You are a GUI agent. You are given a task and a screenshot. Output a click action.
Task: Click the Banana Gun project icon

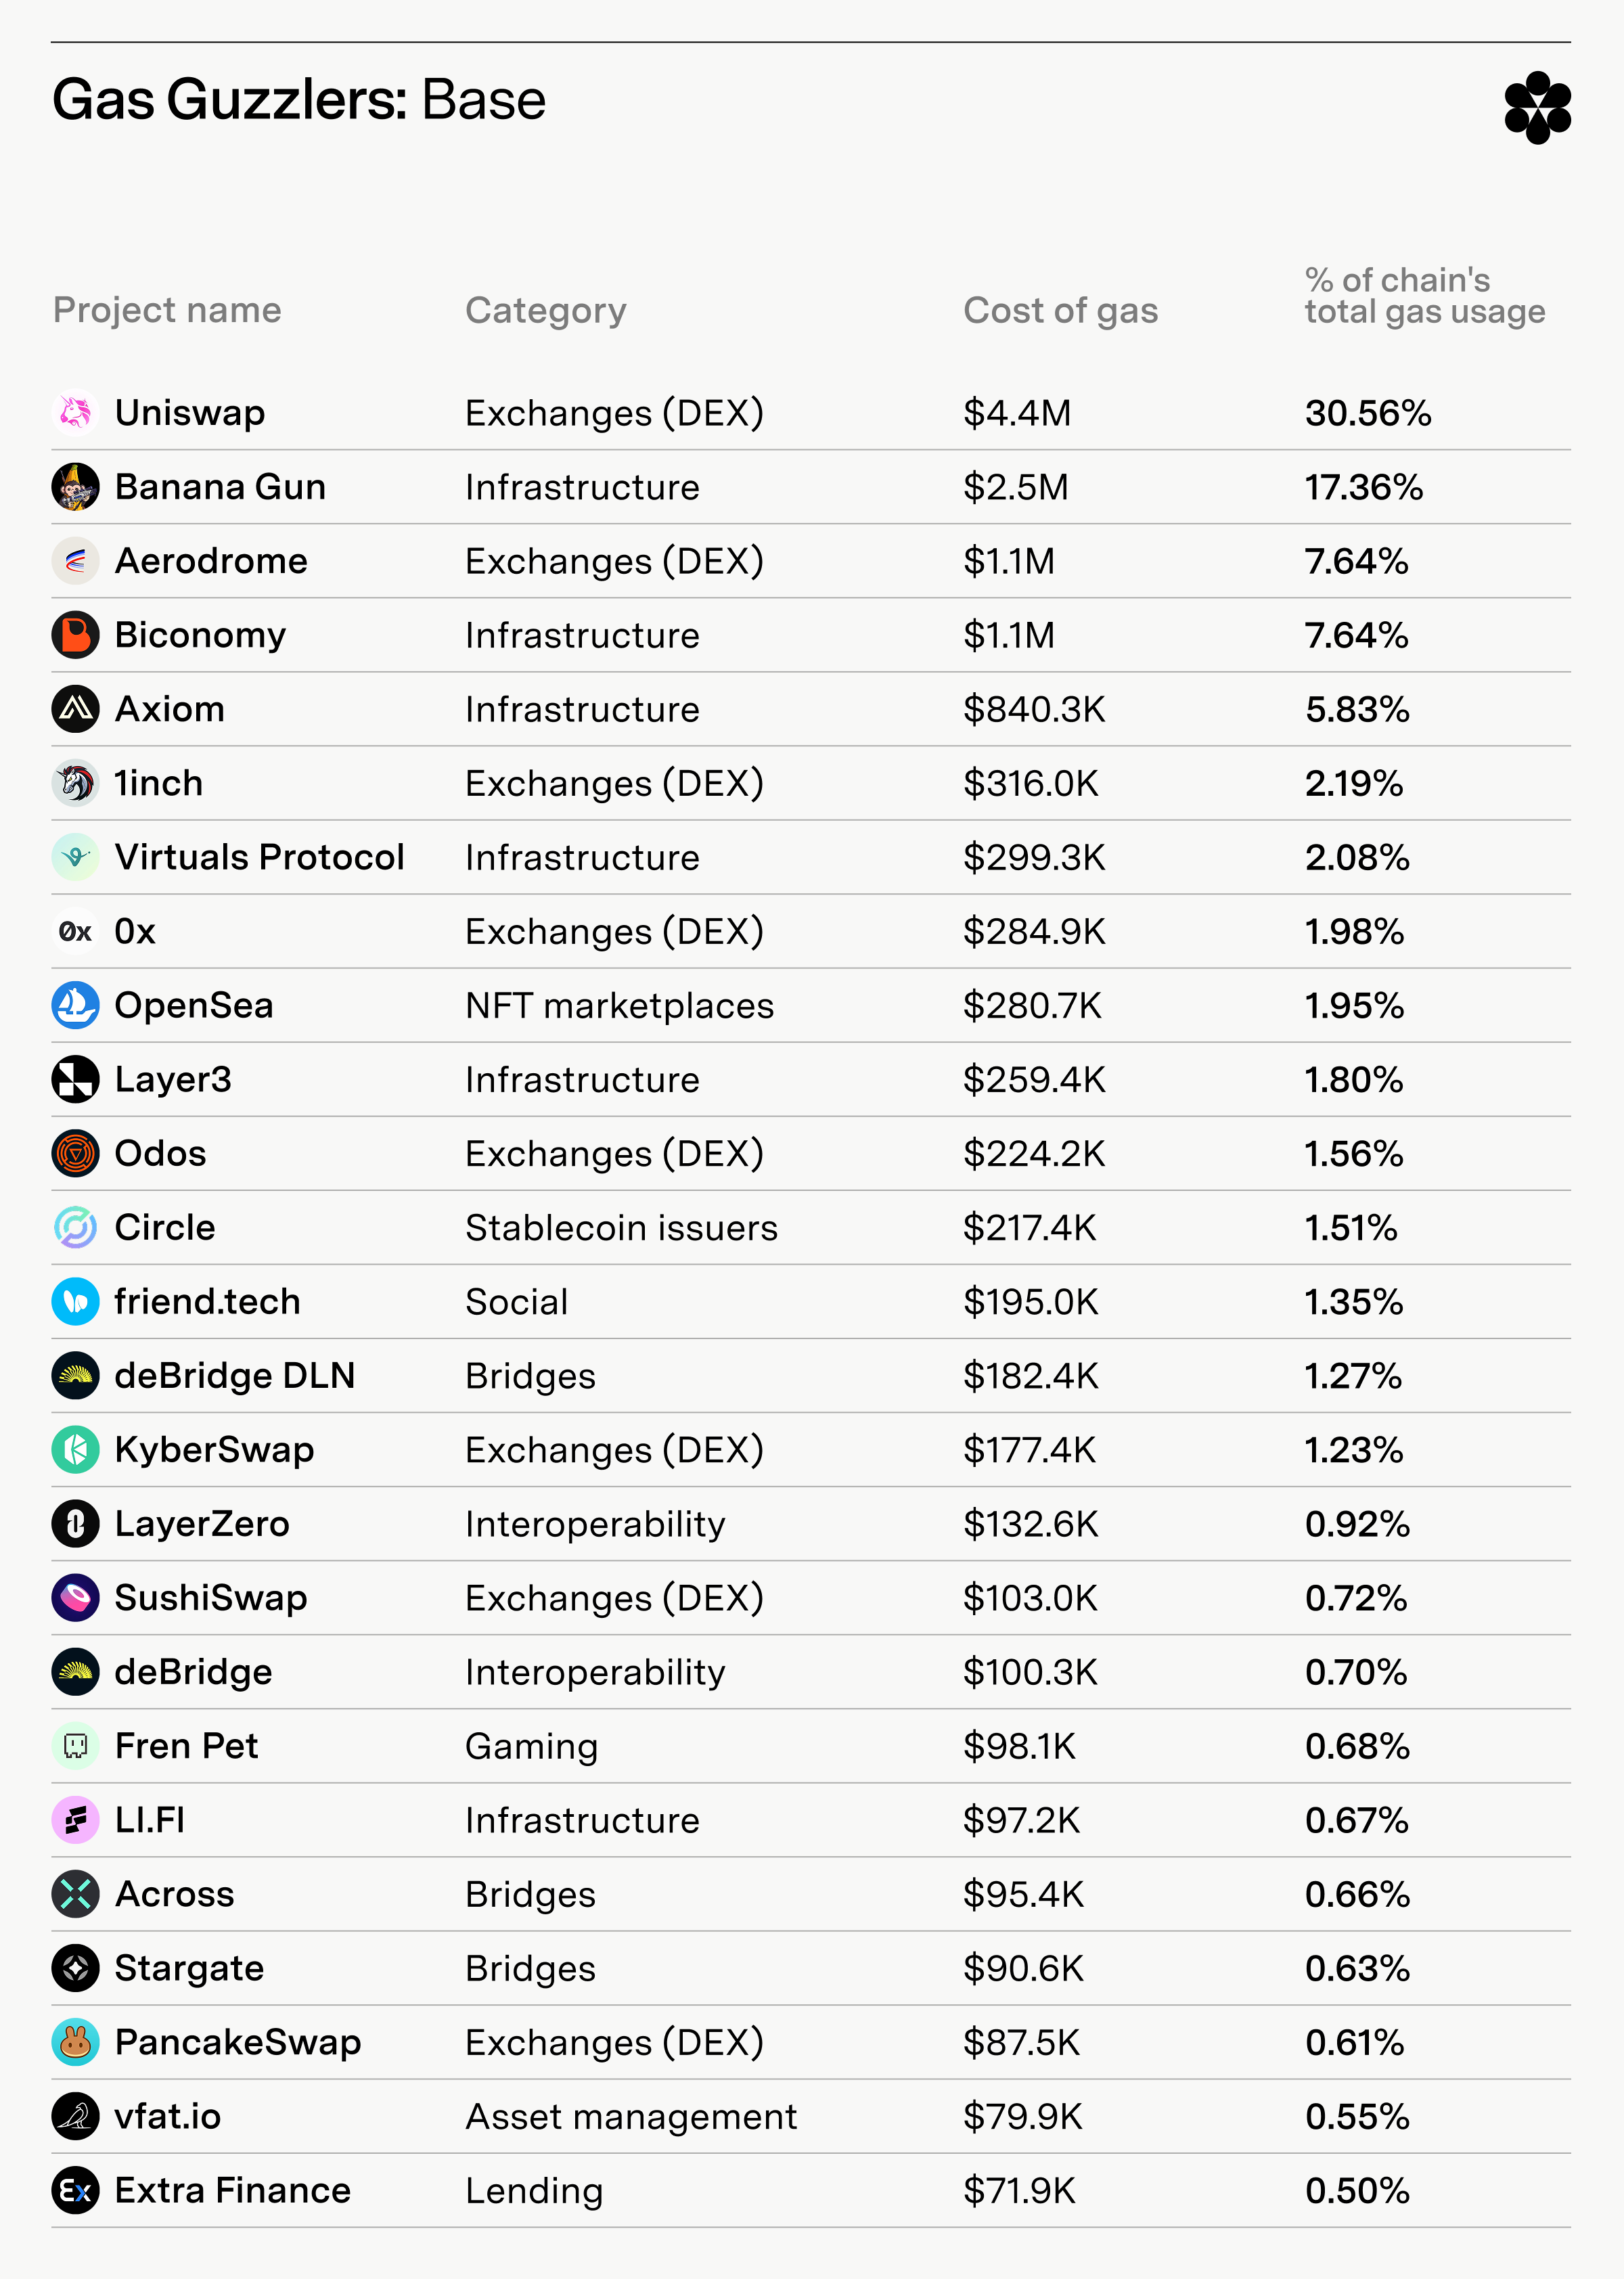pyautogui.click(x=75, y=486)
